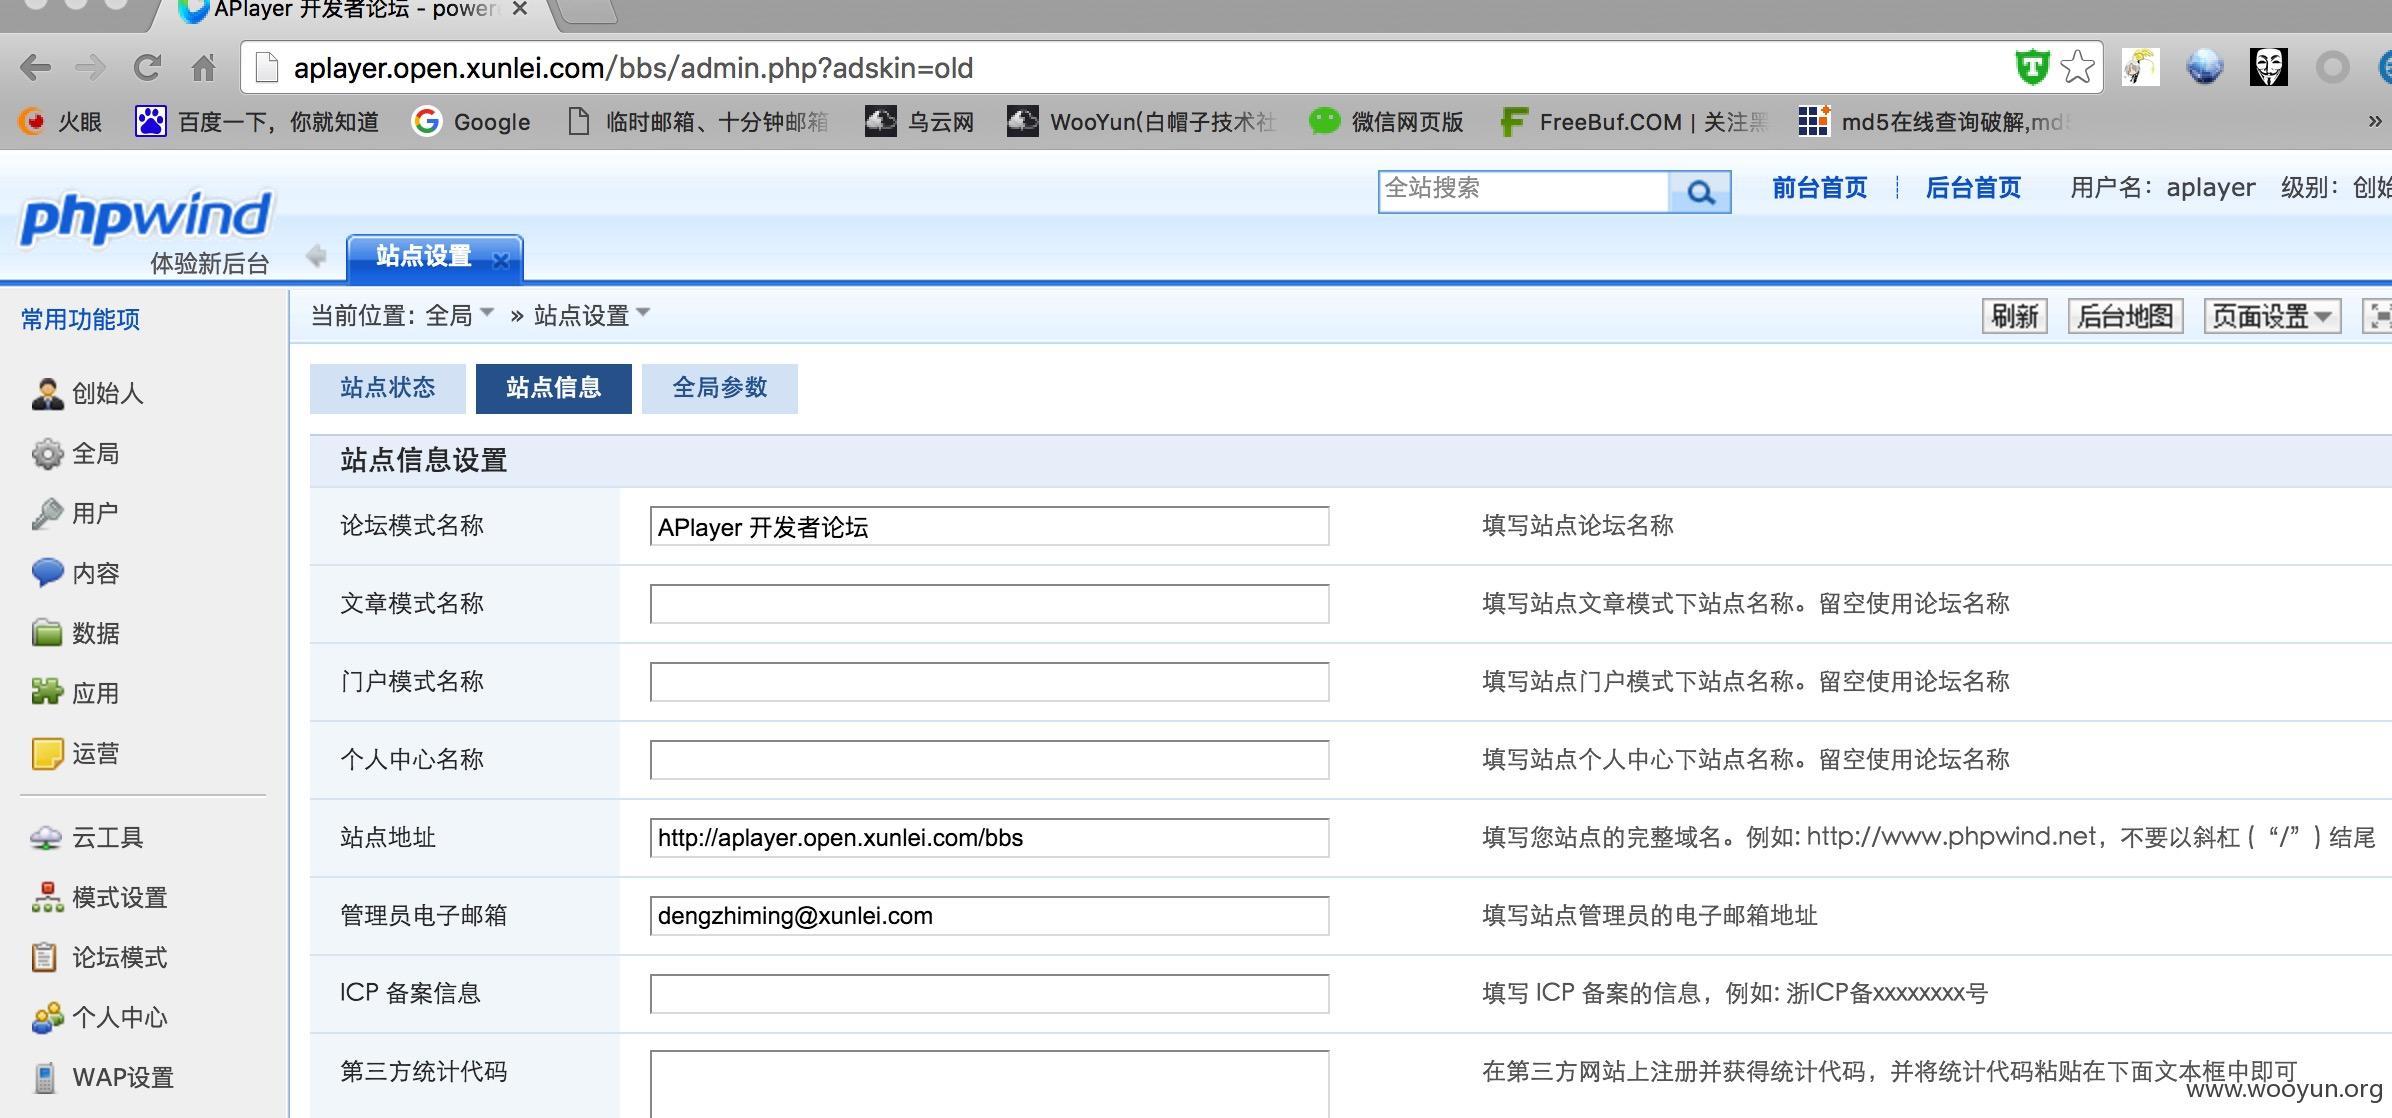
Task: Select the APlayer 开发者论坛 browser tab
Action: pos(355,11)
